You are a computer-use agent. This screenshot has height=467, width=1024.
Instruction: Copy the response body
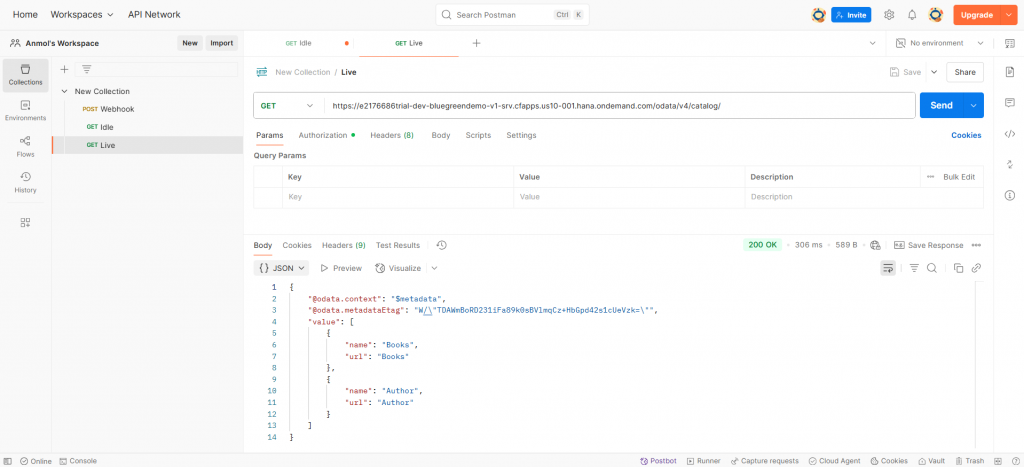pyautogui.click(x=959, y=268)
